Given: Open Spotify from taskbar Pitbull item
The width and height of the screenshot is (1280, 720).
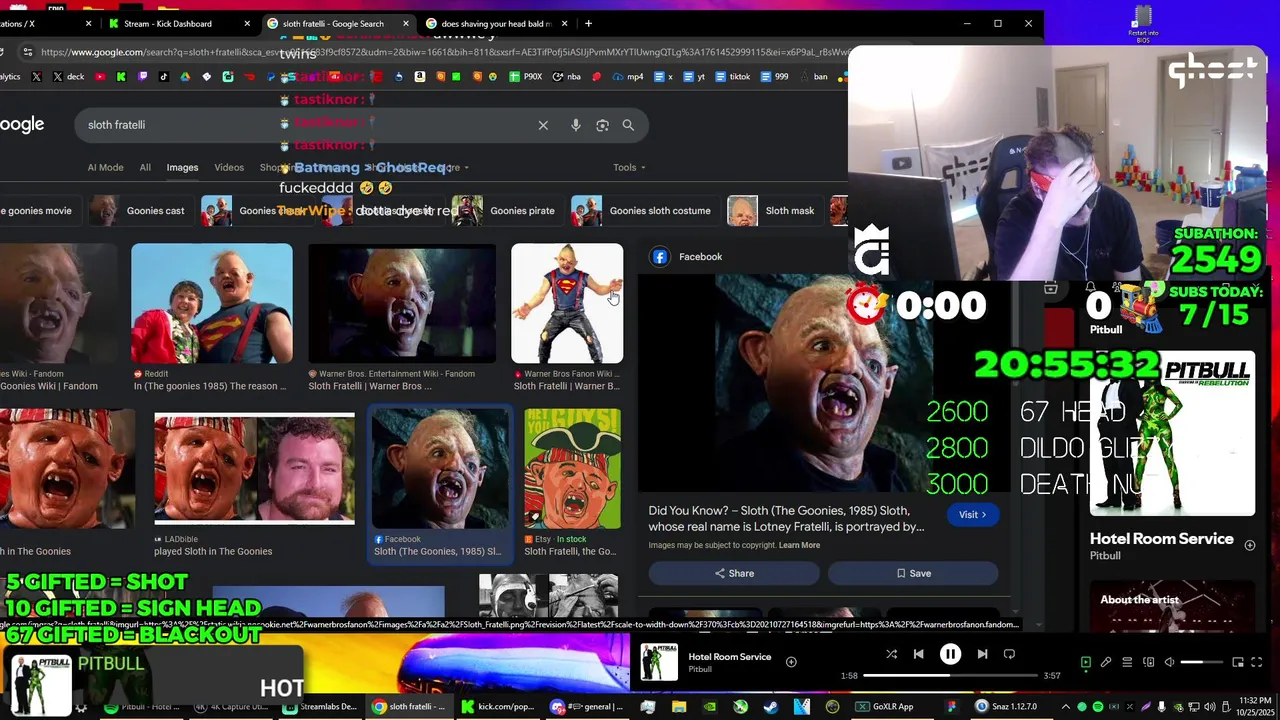Looking at the screenshot, I should (144, 707).
